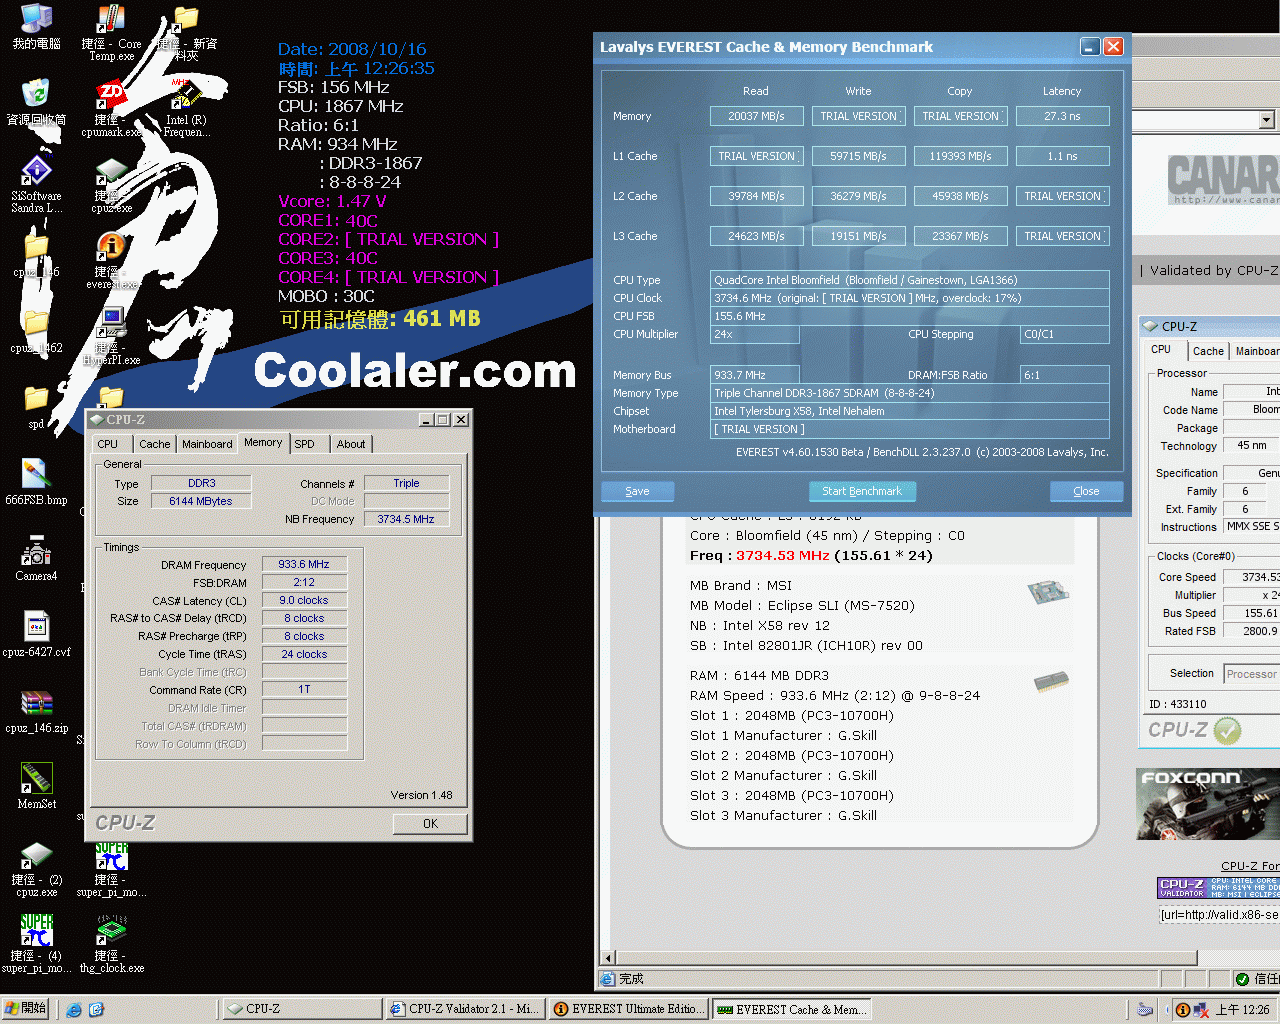Open the CPU-Z taskbar button

pos(301,1009)
